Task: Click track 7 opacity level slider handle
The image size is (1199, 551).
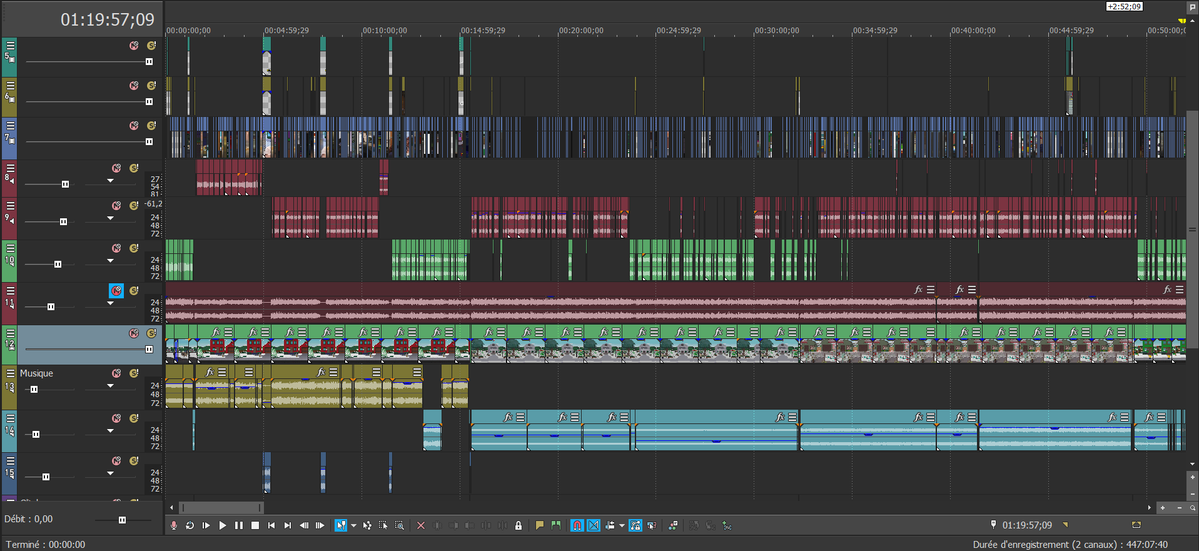Action: pyautogui.click(x=149, y=141)
